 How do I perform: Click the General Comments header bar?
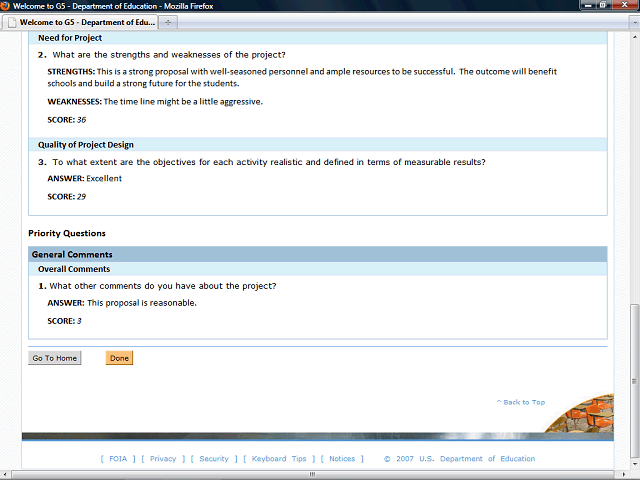(318, 254)
